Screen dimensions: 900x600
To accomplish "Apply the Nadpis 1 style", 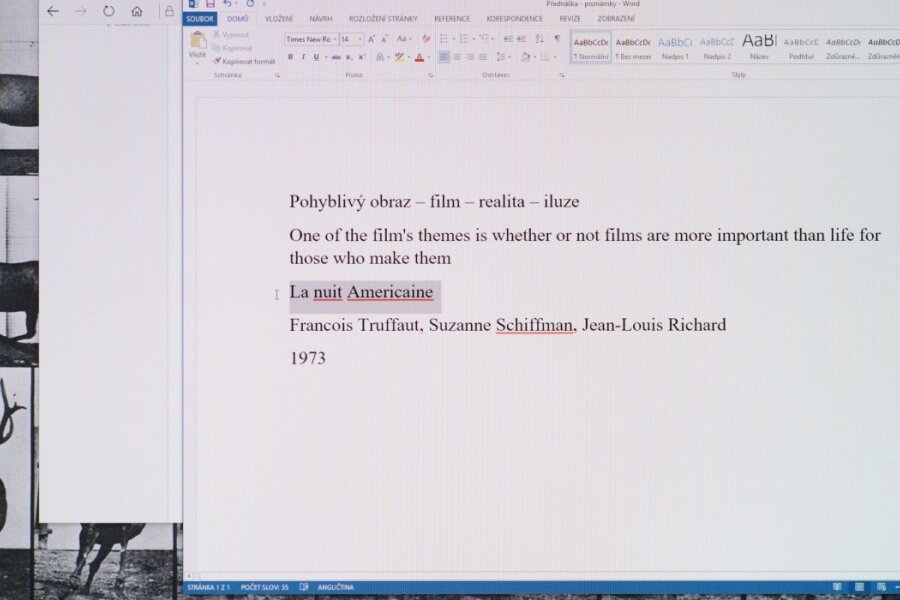I will pyautogui.click(x=674, y=46).
